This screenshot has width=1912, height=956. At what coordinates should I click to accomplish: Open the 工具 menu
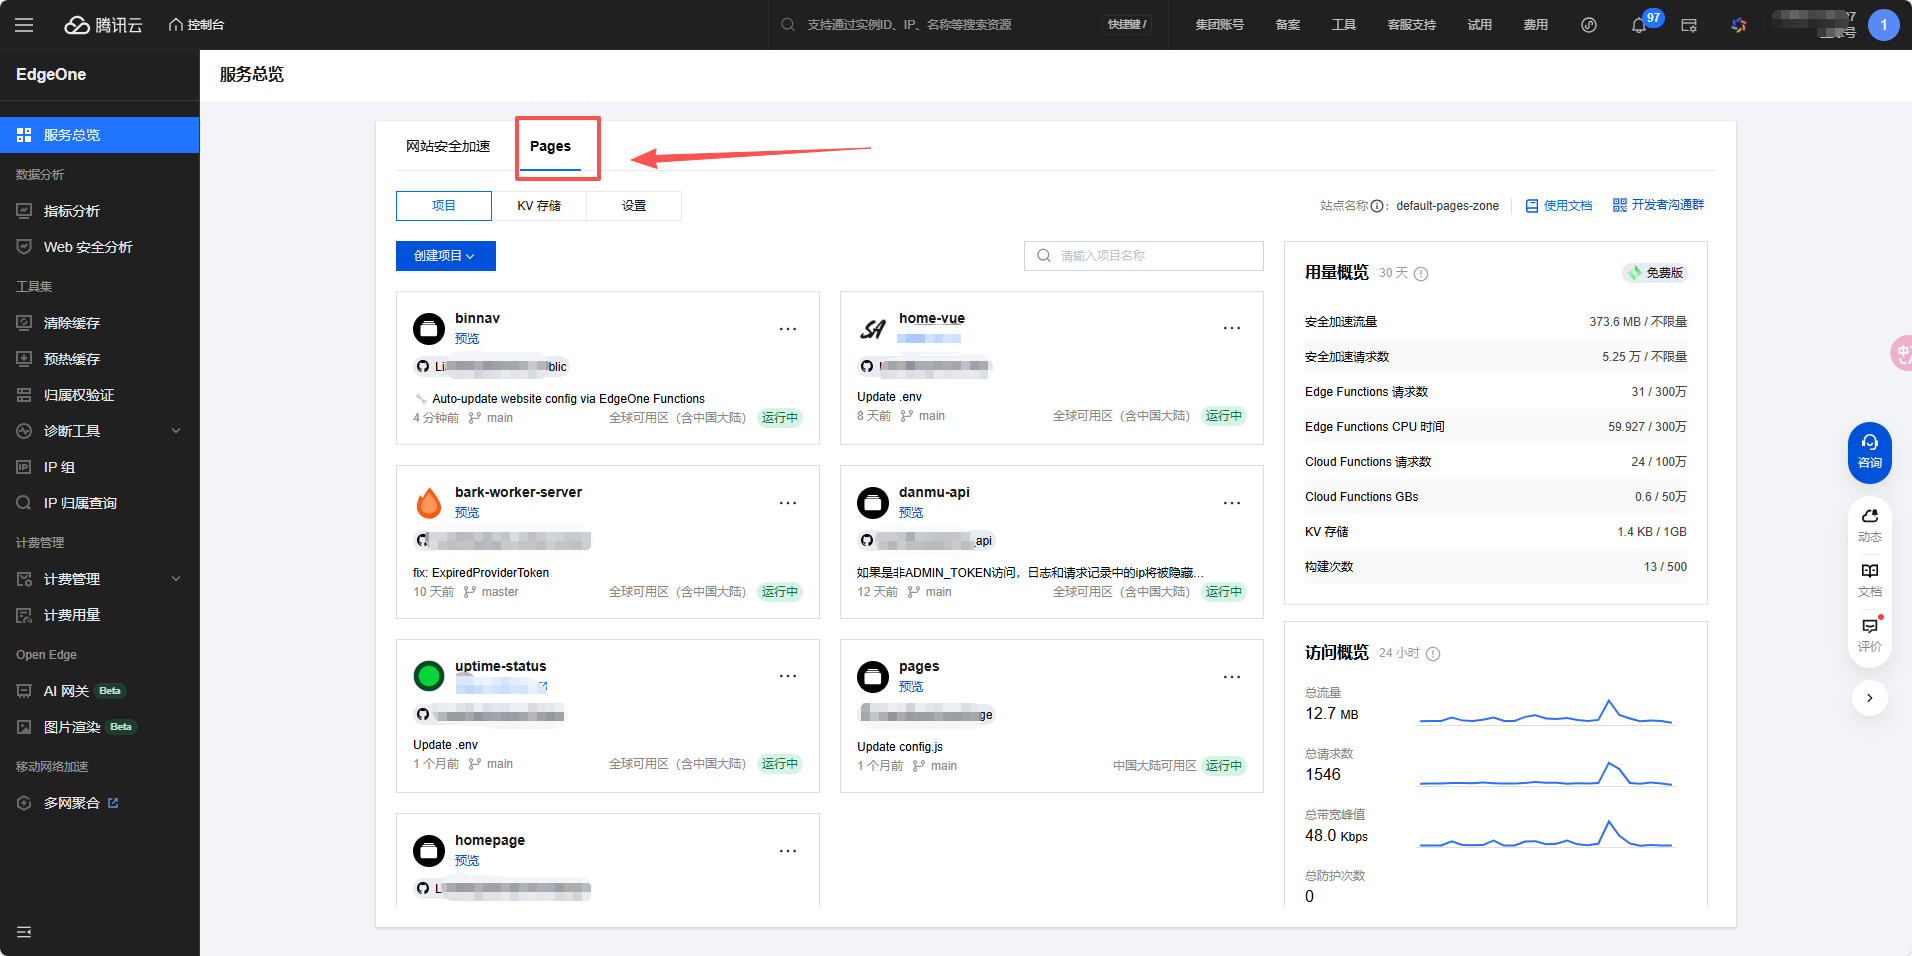(x=1344, y=25)
